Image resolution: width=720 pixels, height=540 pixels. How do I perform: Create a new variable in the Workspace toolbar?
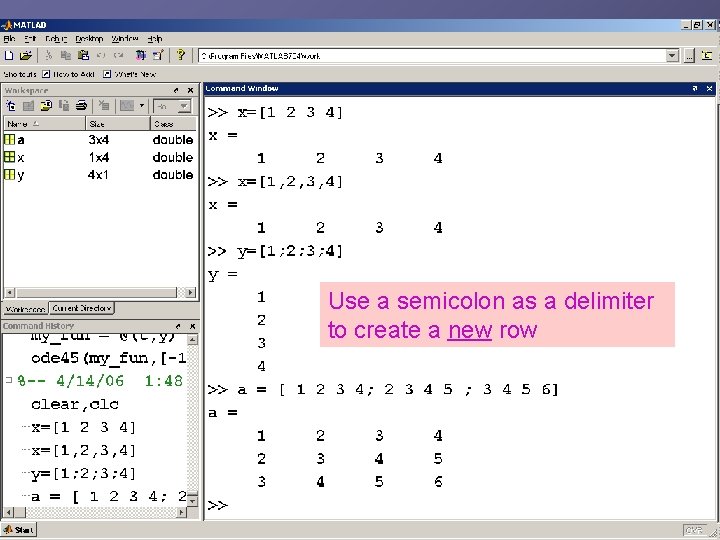click(x=11, y=106)
